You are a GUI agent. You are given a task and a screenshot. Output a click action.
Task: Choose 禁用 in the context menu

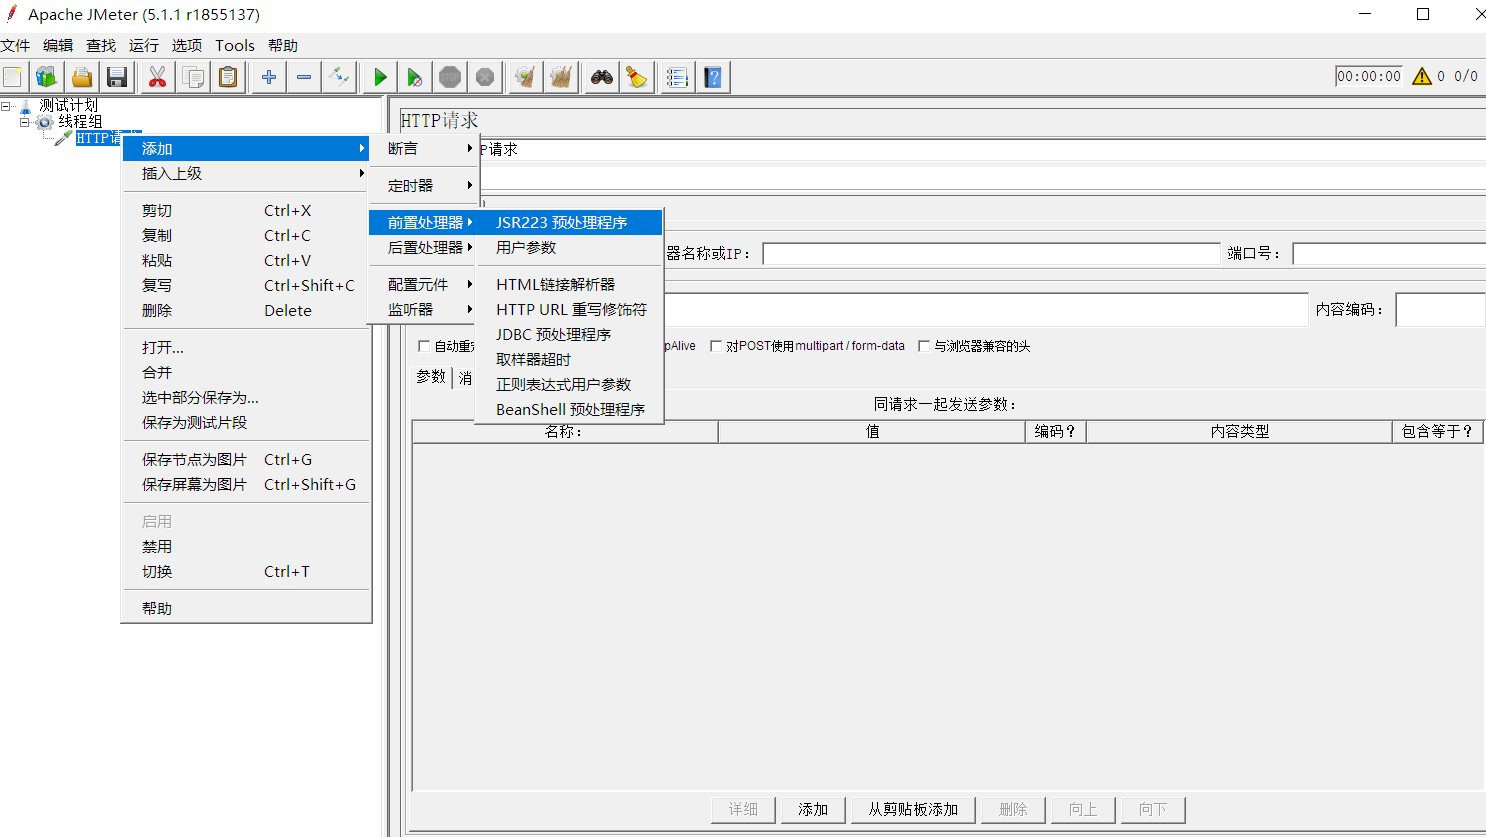coord(246,546)
